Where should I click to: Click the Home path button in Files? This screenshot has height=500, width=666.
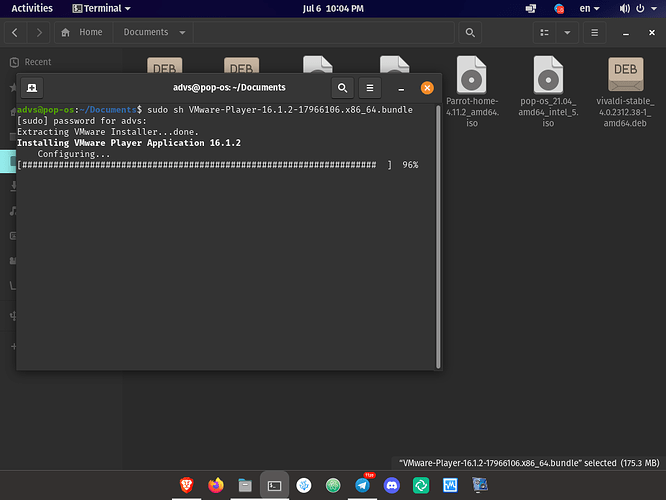click(84, 32)
